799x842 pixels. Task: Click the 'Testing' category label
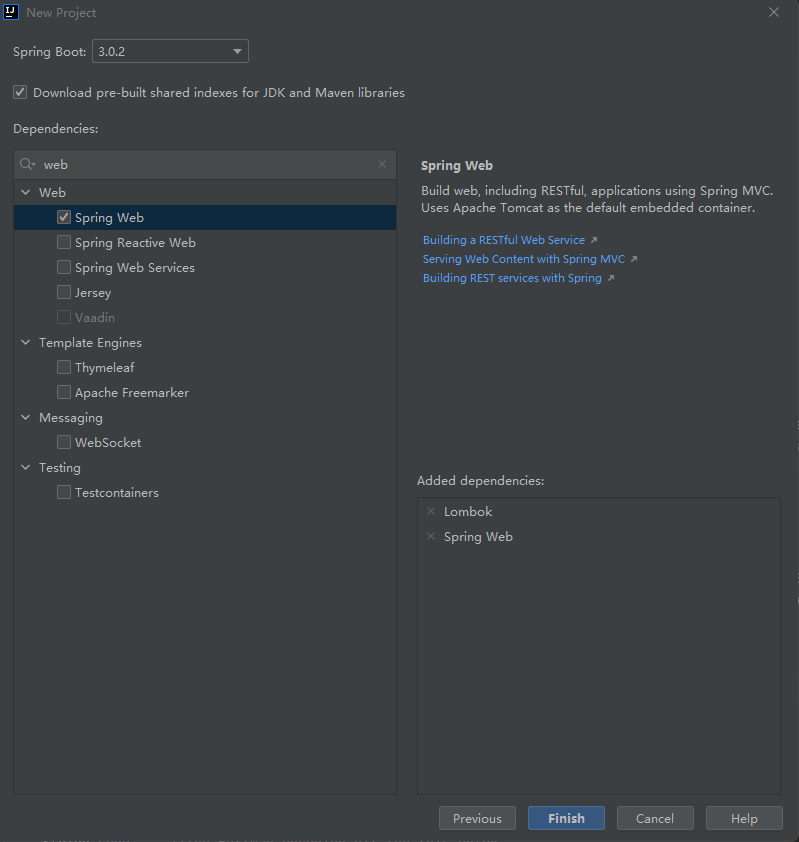[60, 468]
